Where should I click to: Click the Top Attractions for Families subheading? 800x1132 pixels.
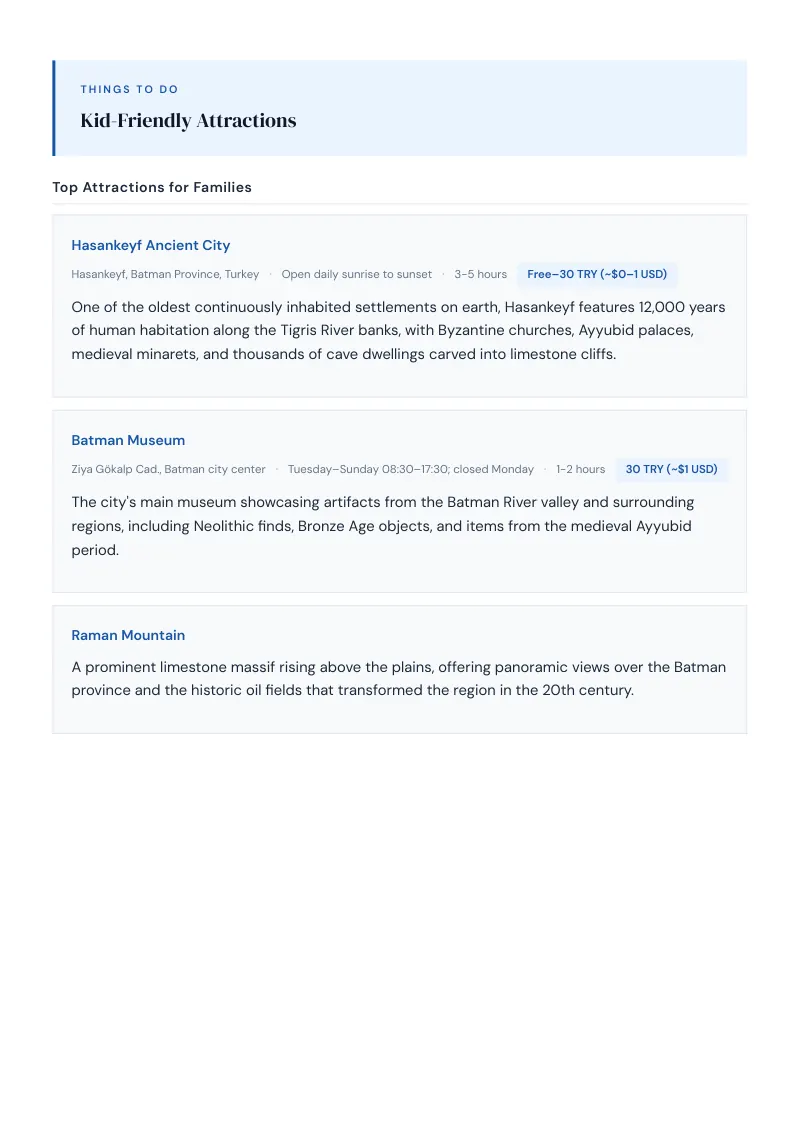tap(152, 187)
